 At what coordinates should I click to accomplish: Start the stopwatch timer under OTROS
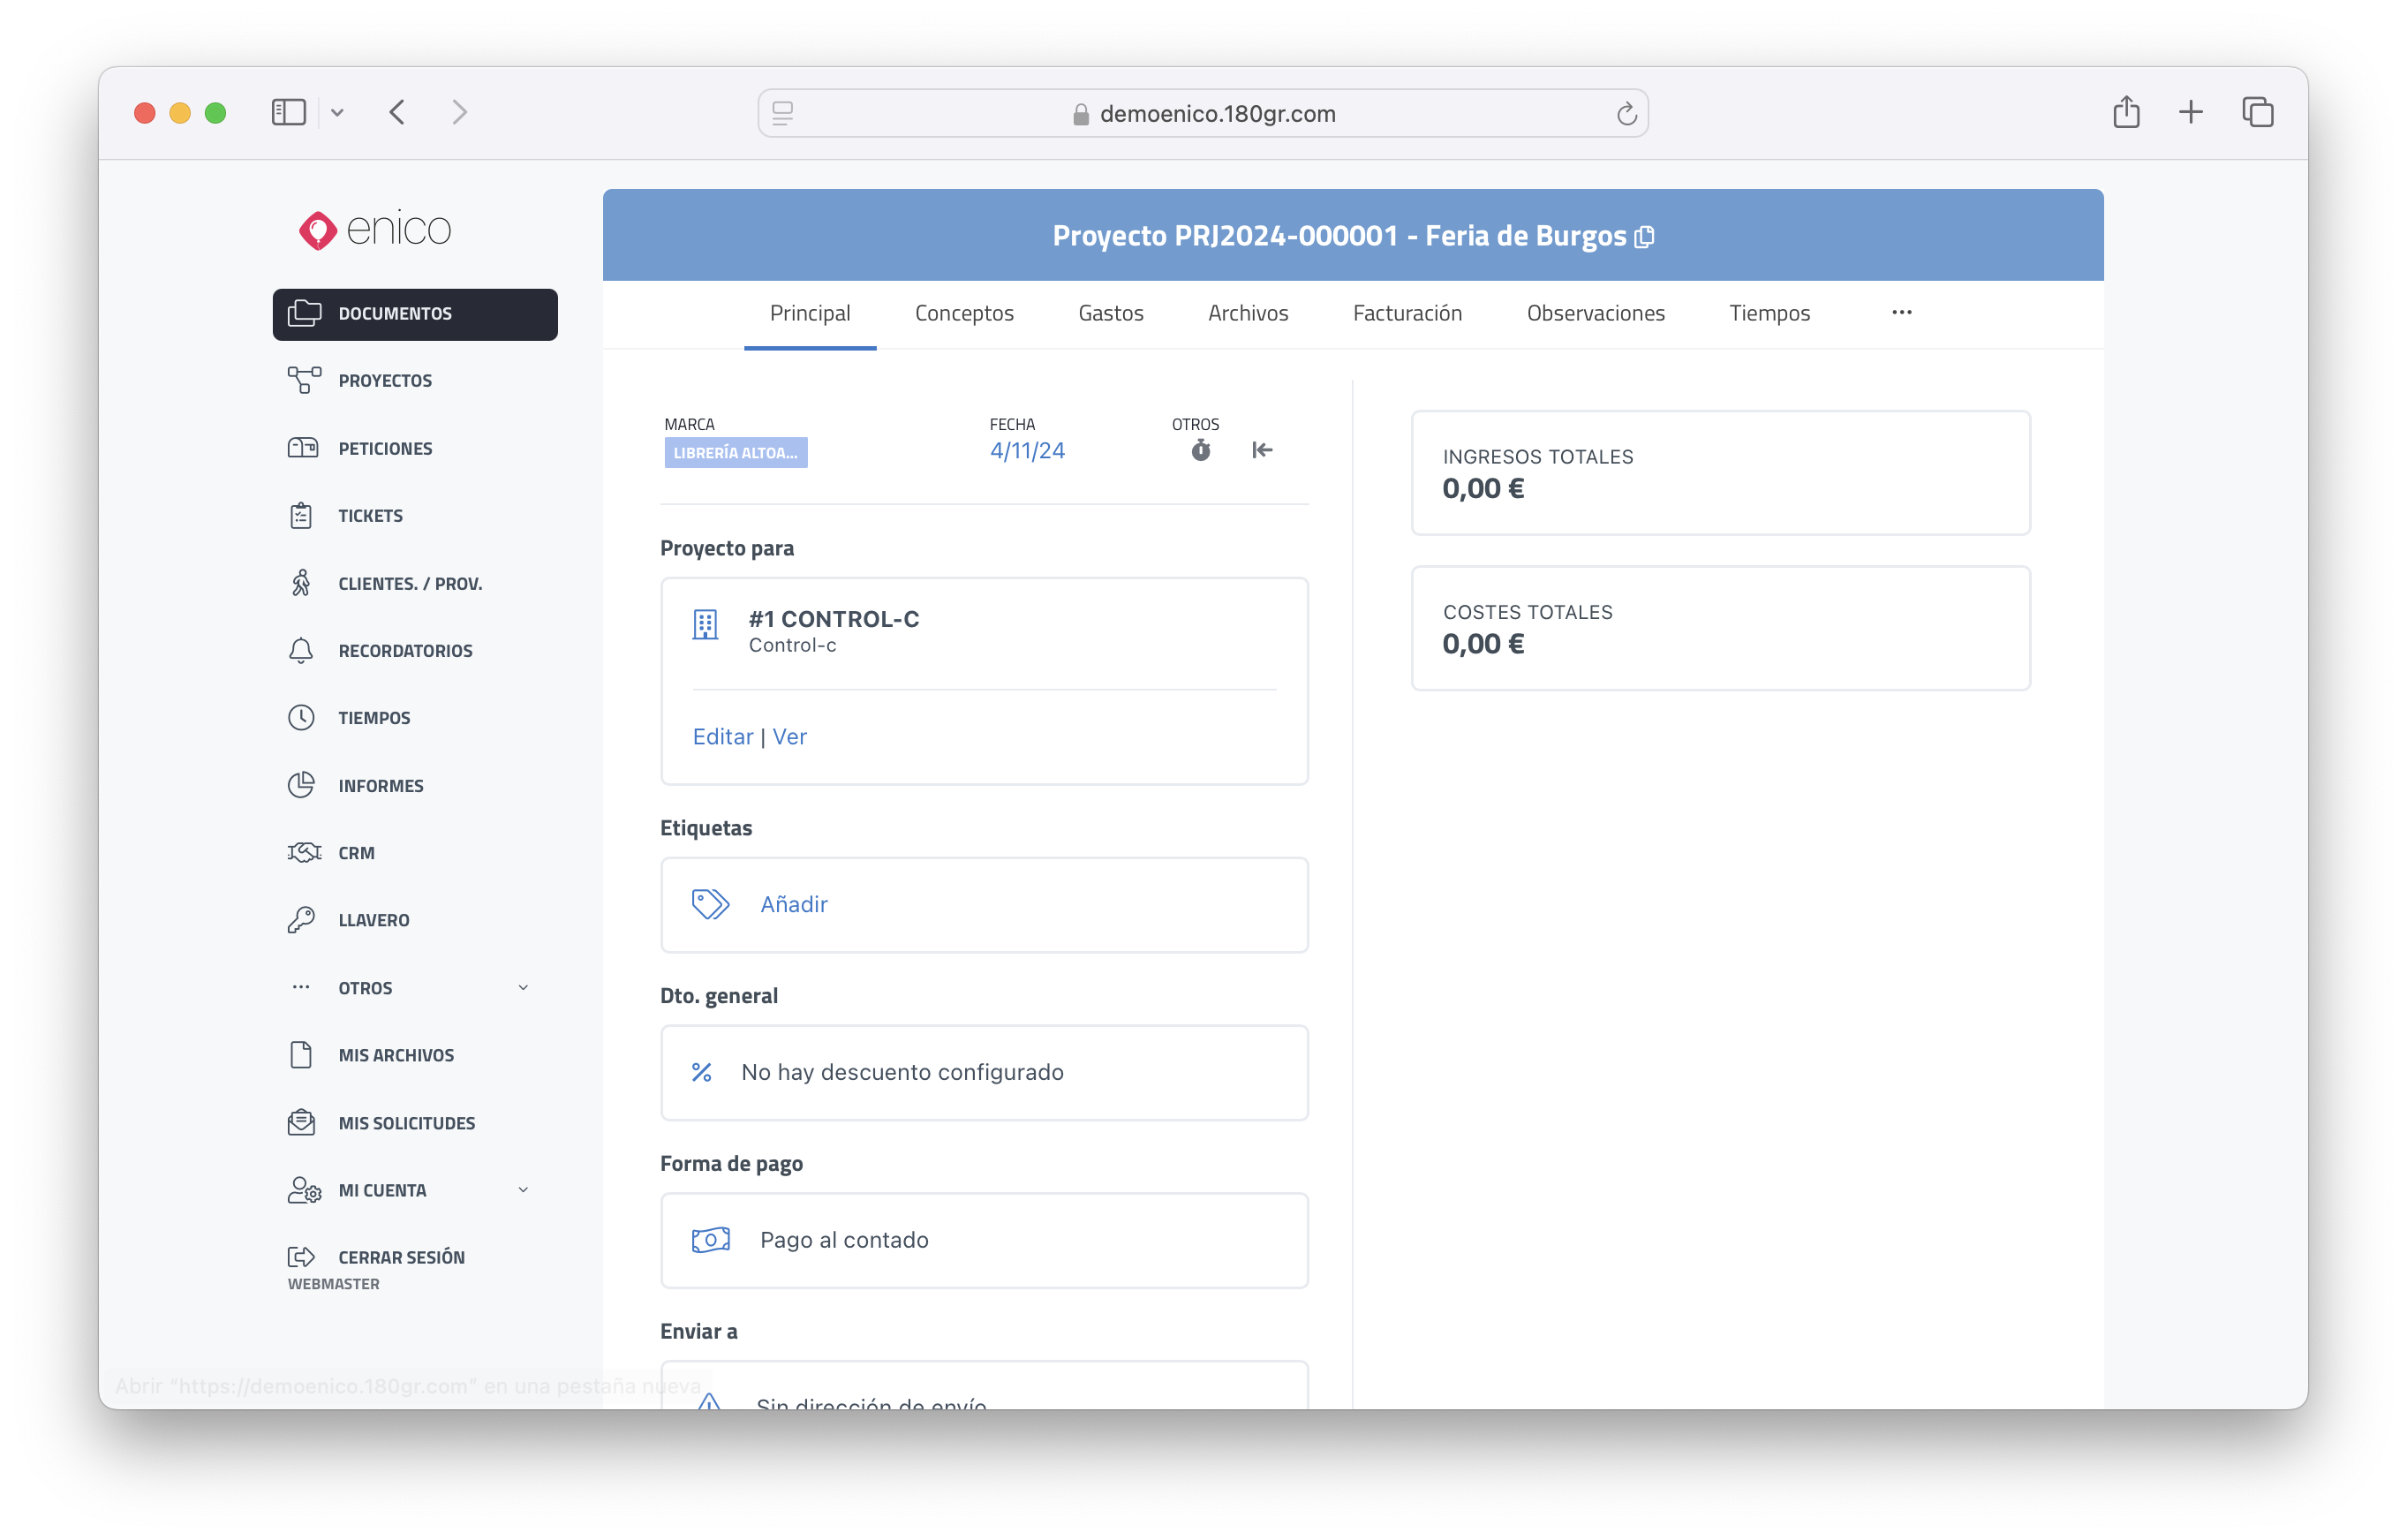tap(1200, 450)
